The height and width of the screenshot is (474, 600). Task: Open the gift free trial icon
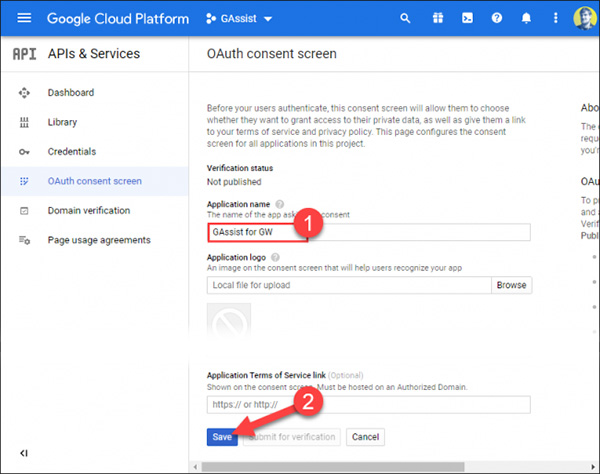click(436, 18)
